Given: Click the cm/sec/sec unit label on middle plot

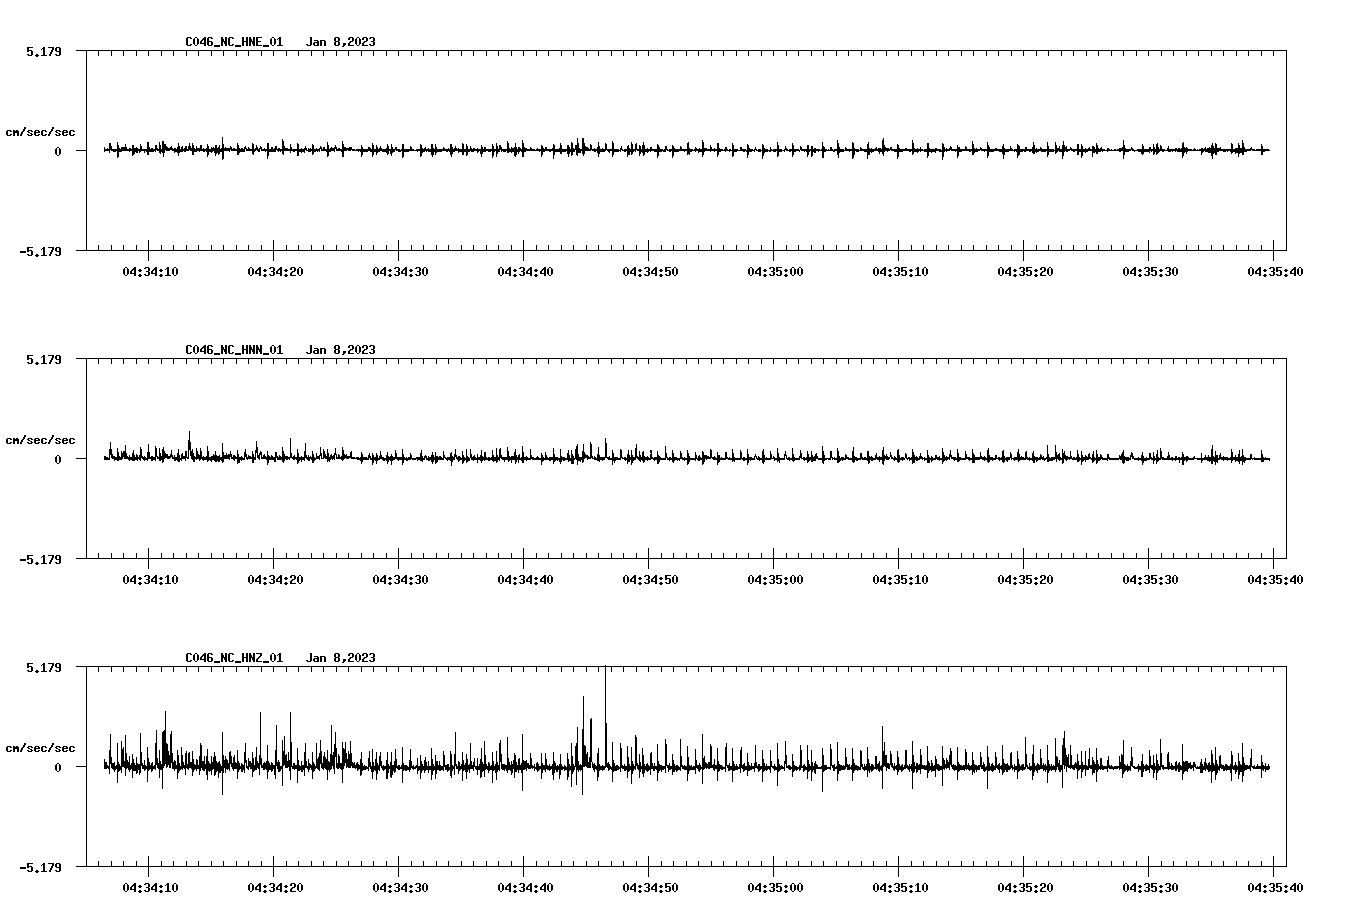Looking at the screenshot, I should [x=42, y=439].
